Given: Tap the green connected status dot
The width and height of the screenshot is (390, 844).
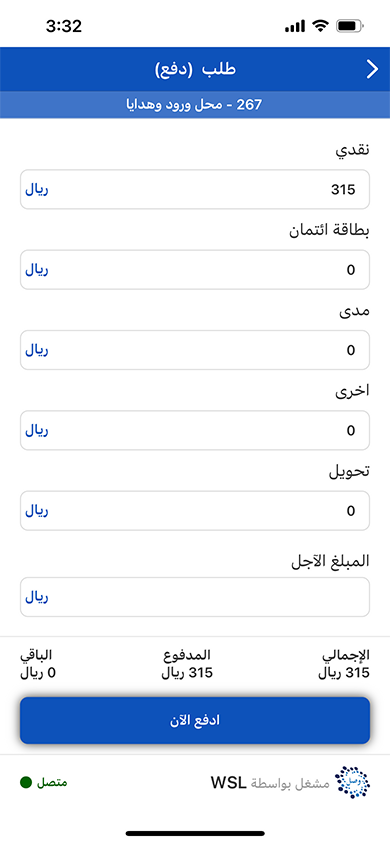Looking at the screenshot, I should tap(26, 782).
